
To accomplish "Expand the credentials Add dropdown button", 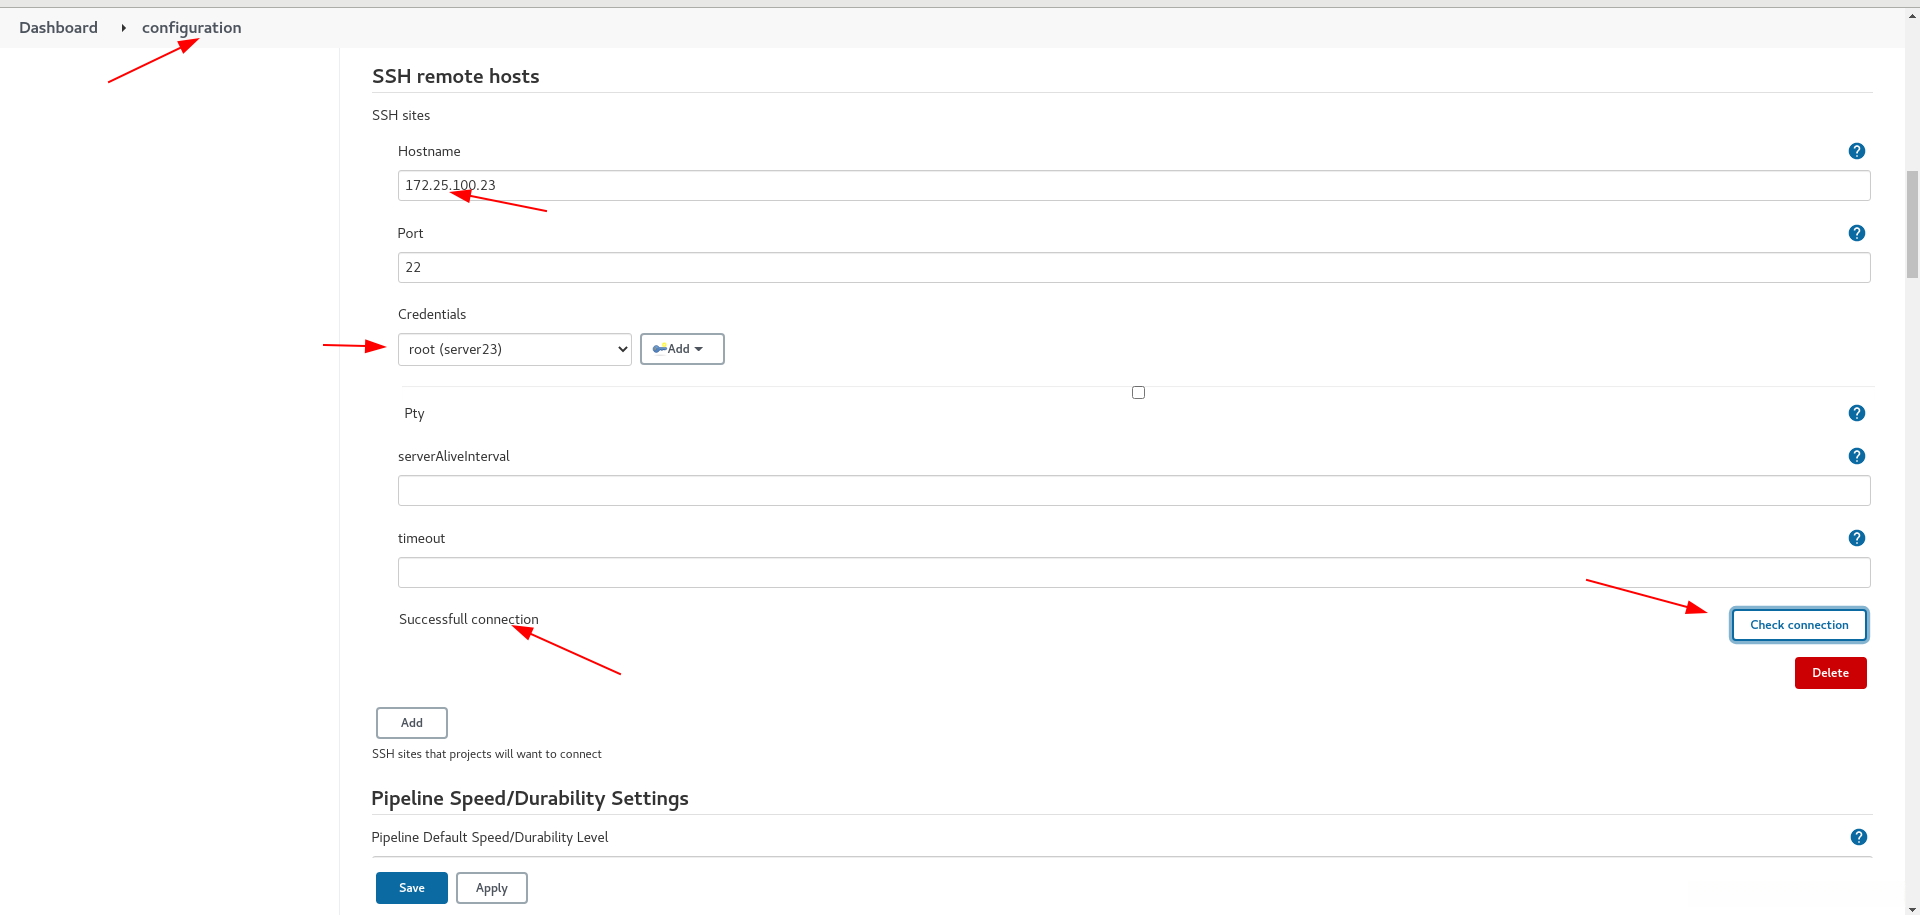I will click(682, 349).
